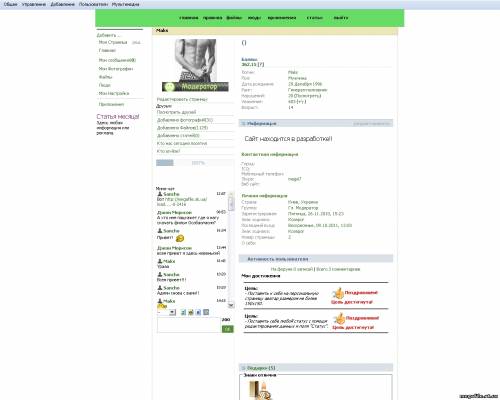Click first thumbs-up achievement icon
The image size is (500, 400).
click(338, 293)
